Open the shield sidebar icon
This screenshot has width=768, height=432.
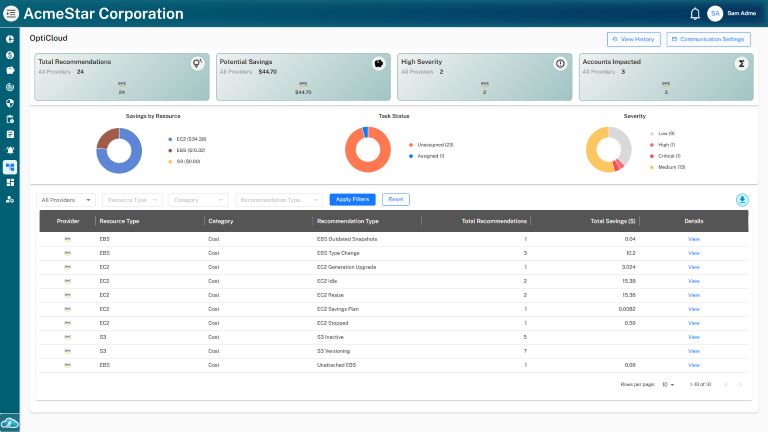(10, 102)
